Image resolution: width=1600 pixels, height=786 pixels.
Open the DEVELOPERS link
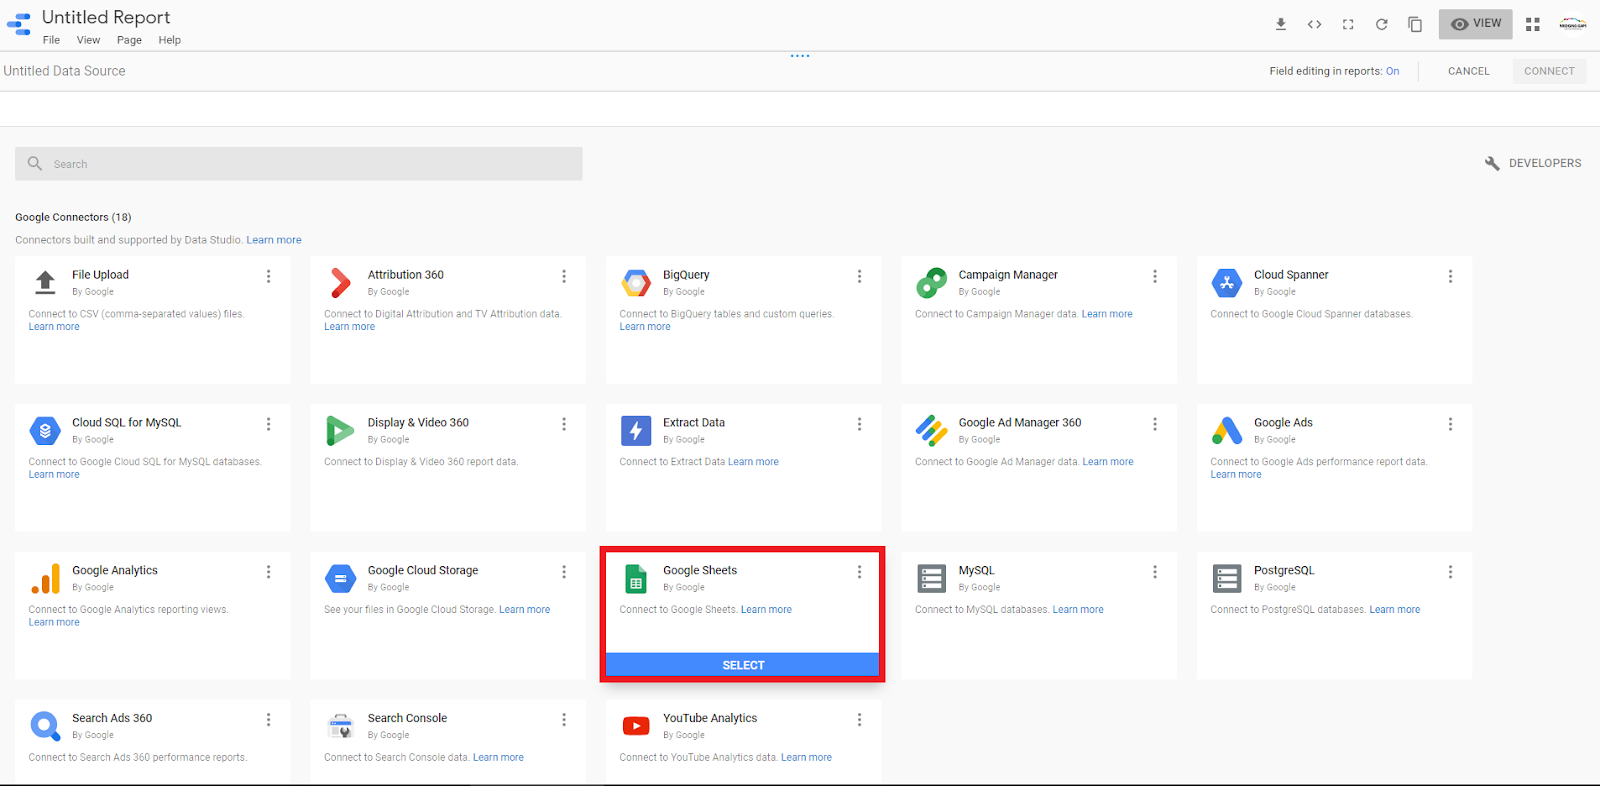[1533, 163]
